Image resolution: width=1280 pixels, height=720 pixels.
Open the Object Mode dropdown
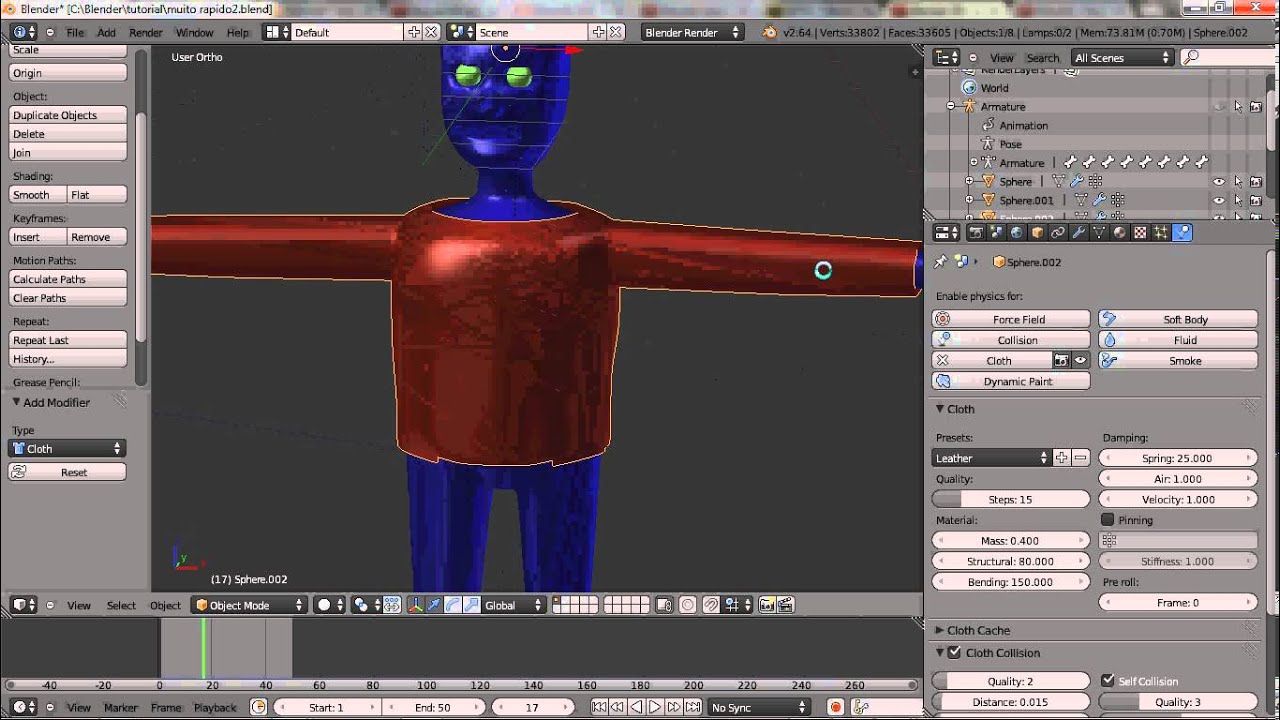(249, 605)
